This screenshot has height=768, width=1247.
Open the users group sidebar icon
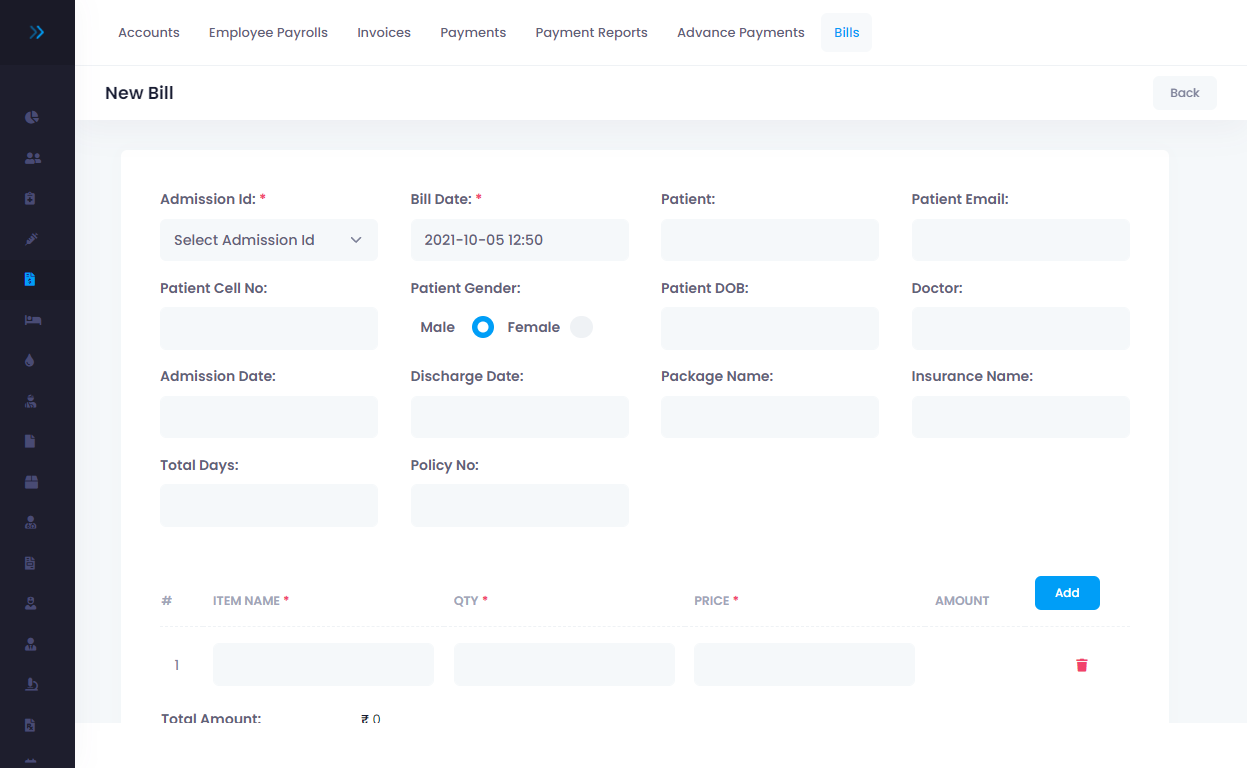click(x=32, y=158)
